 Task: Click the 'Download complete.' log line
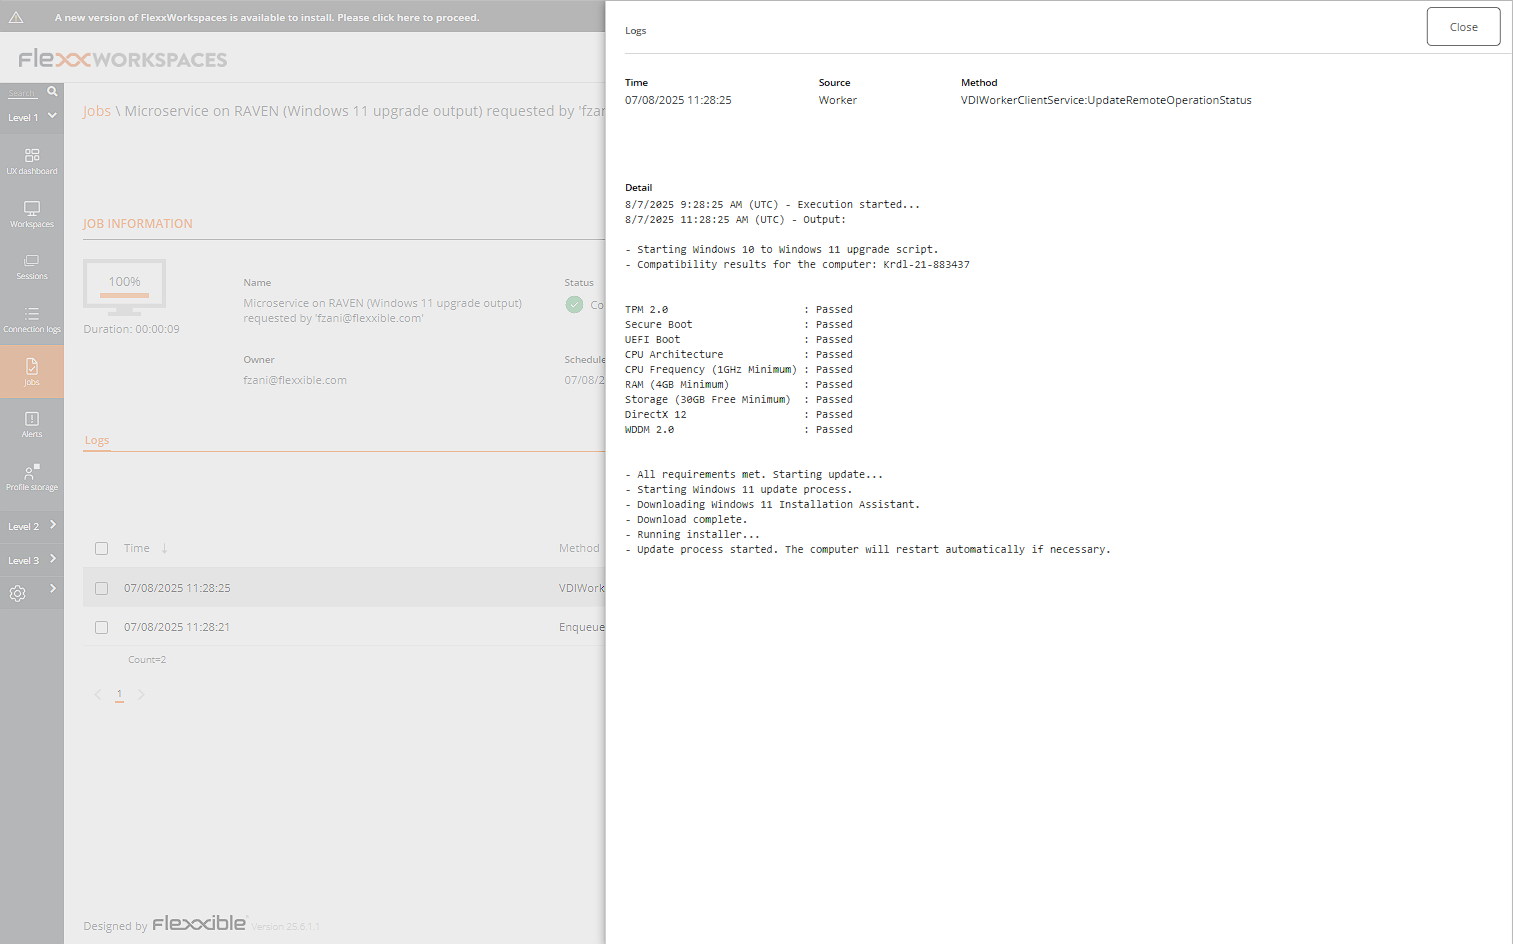(686, 520)
